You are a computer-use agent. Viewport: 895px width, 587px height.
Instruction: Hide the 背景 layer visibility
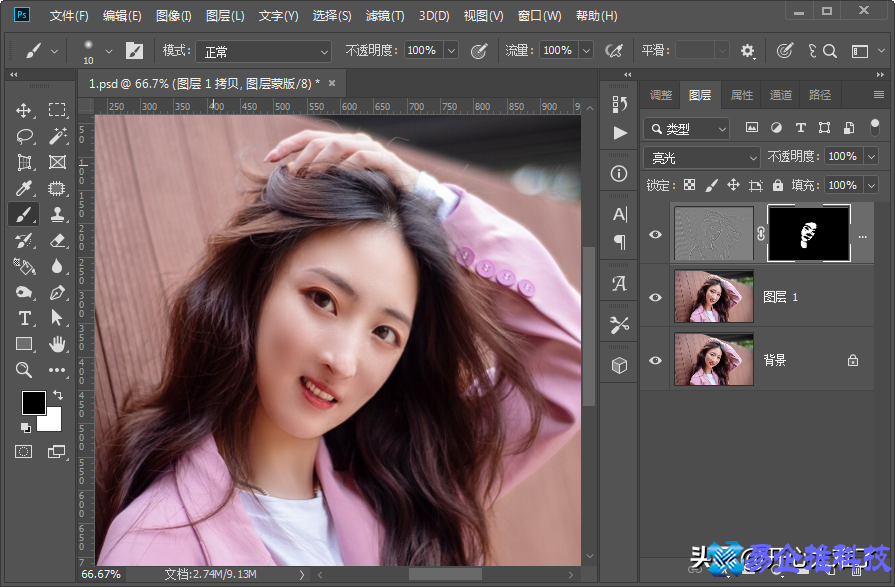pyautogui.click(x=656, y=360)
